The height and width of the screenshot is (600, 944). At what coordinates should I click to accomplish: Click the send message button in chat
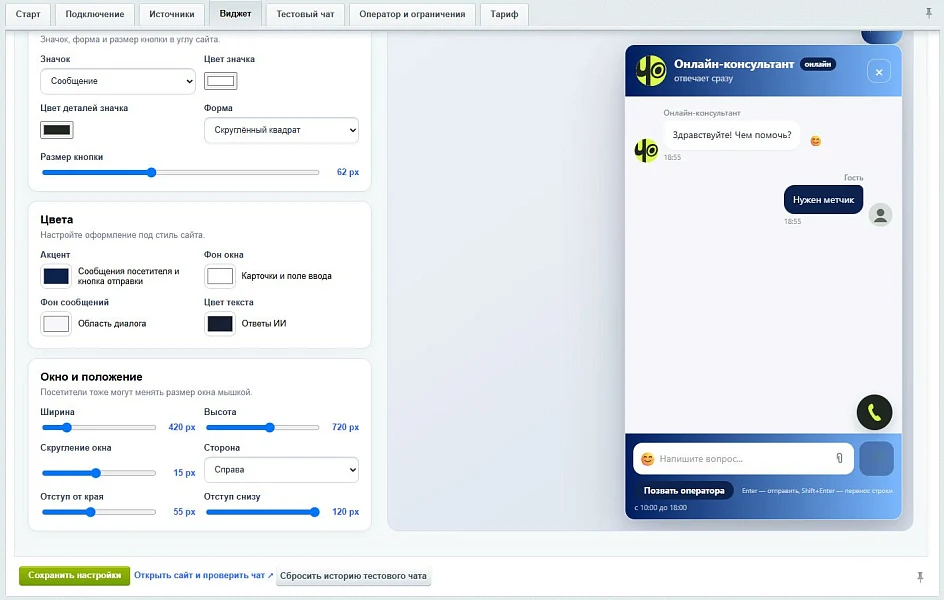876,459
